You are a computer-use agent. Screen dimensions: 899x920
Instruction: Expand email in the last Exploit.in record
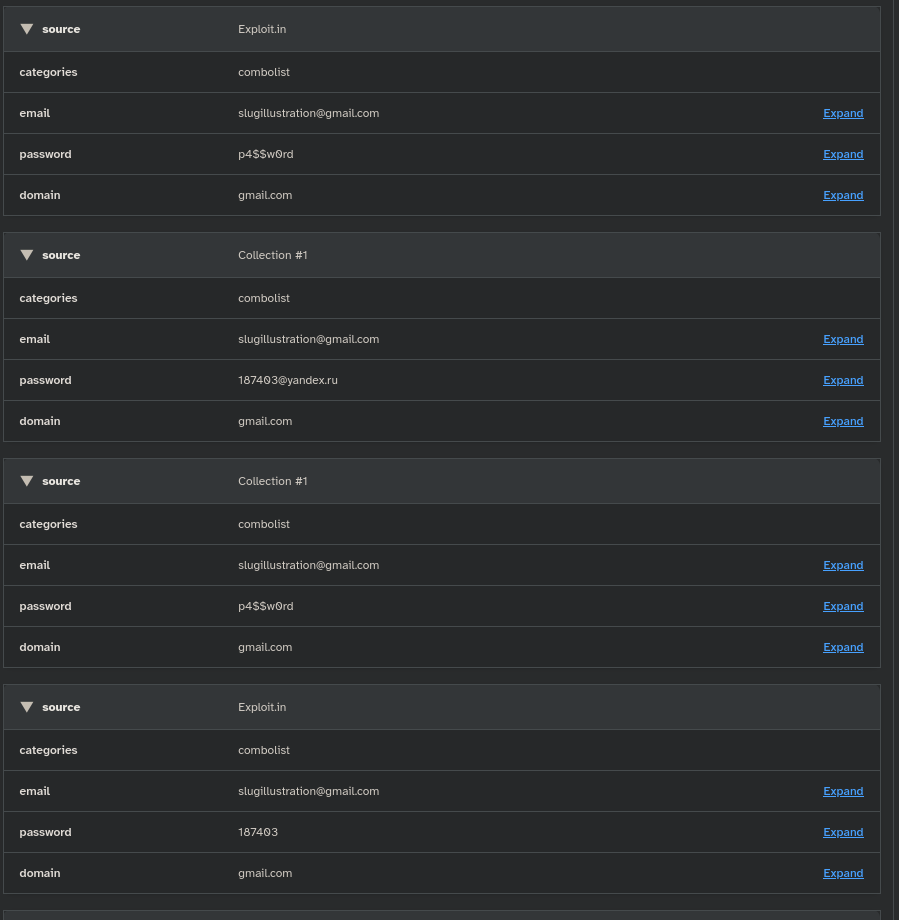tap(842, 791)
